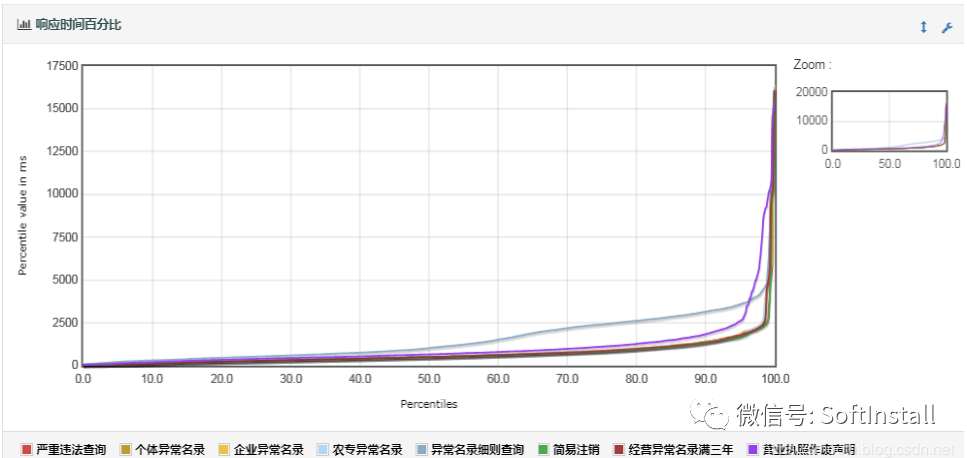Image resolution: width=967 pixels, height=458 pixels.
Task: Toggle the 农专异常名录 series legend label
Action: click(x=368, y=449)
